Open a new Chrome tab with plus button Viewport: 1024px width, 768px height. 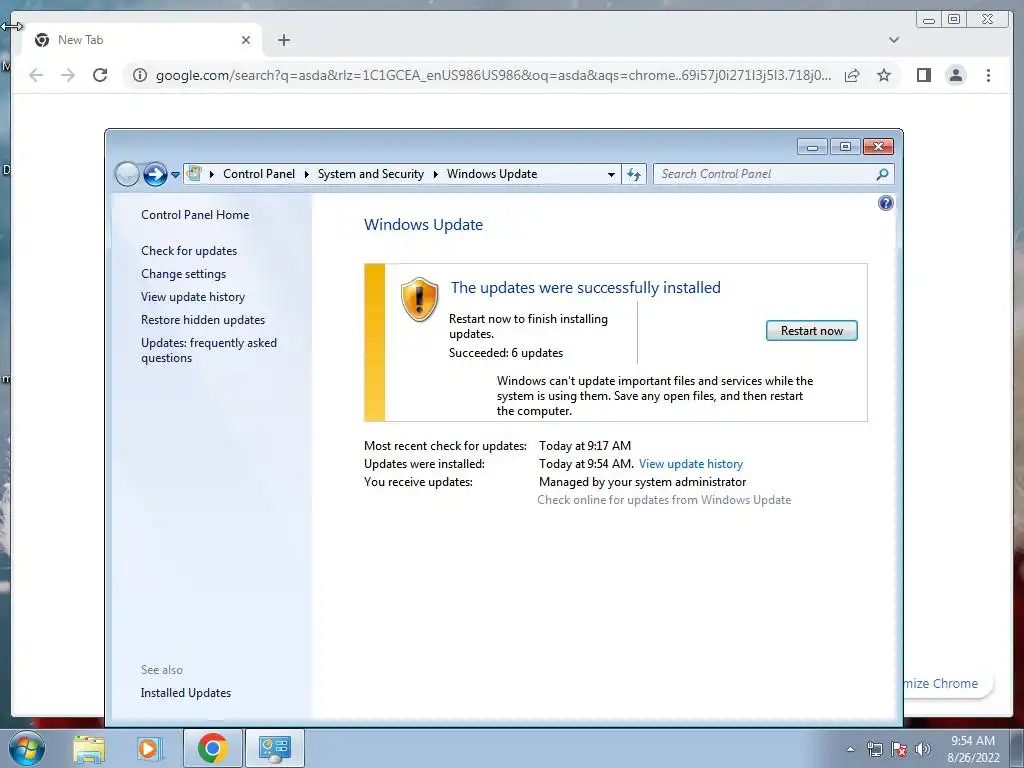click(x=283, y=40)
